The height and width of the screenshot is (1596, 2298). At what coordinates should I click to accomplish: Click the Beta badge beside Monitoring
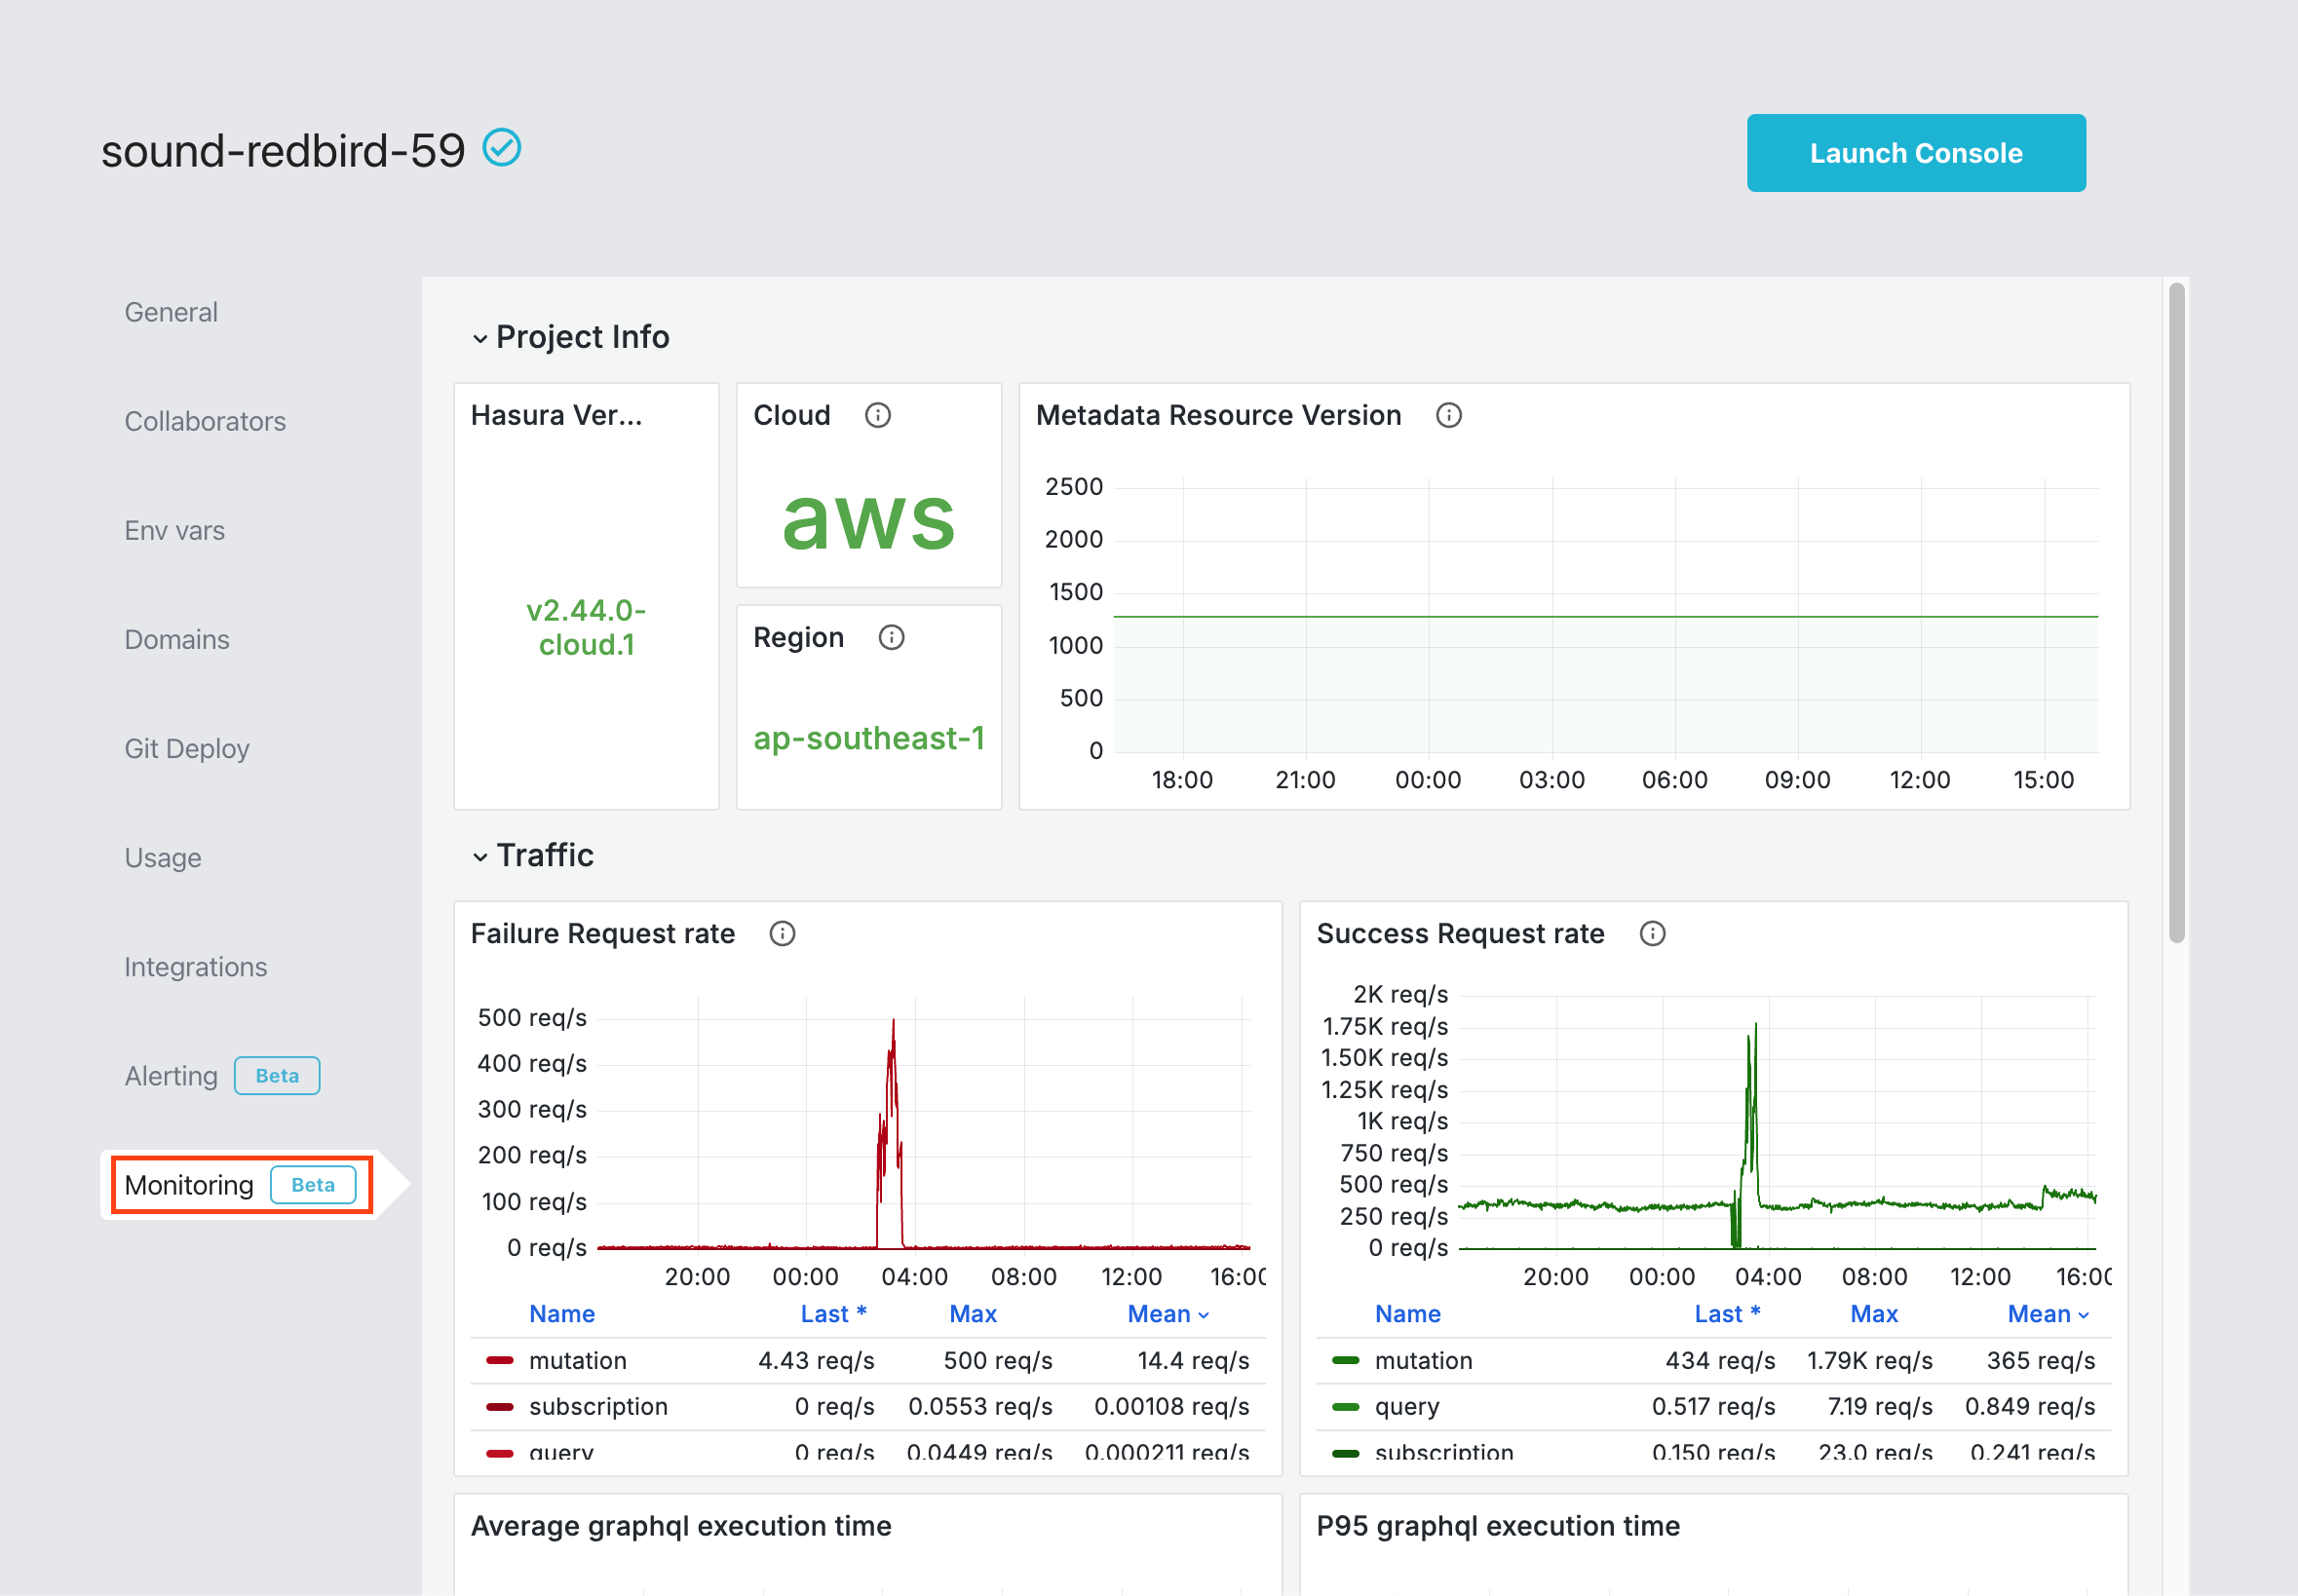314,1184
